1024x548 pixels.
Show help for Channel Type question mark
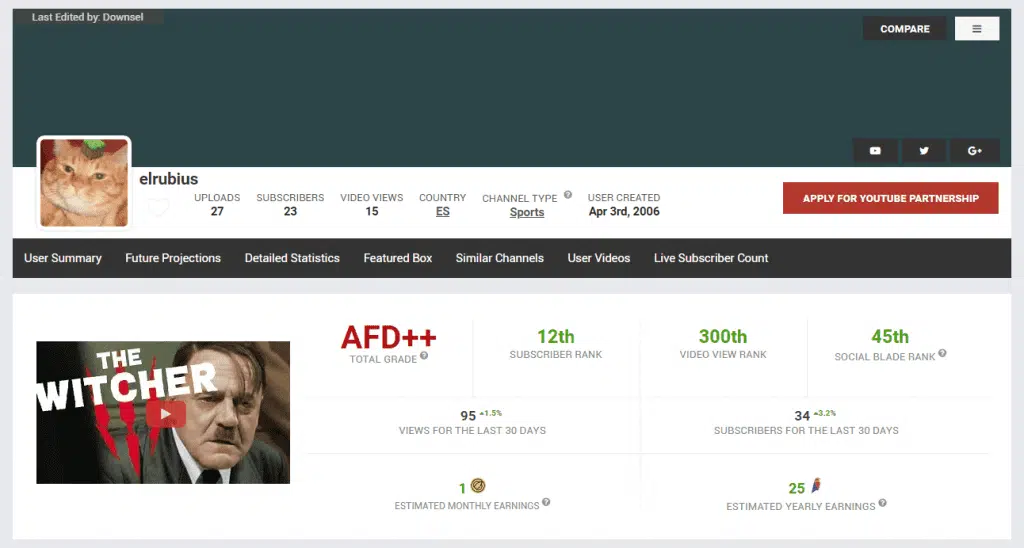point(568,195)
